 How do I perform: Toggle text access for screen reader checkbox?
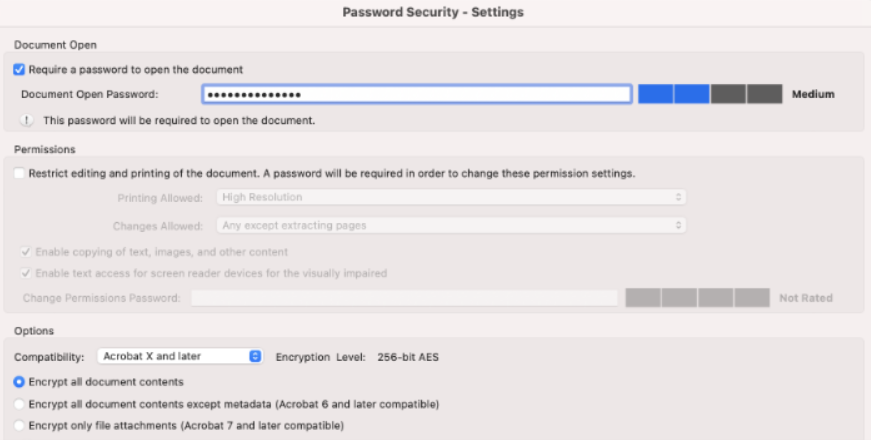[x=26, y=273]
